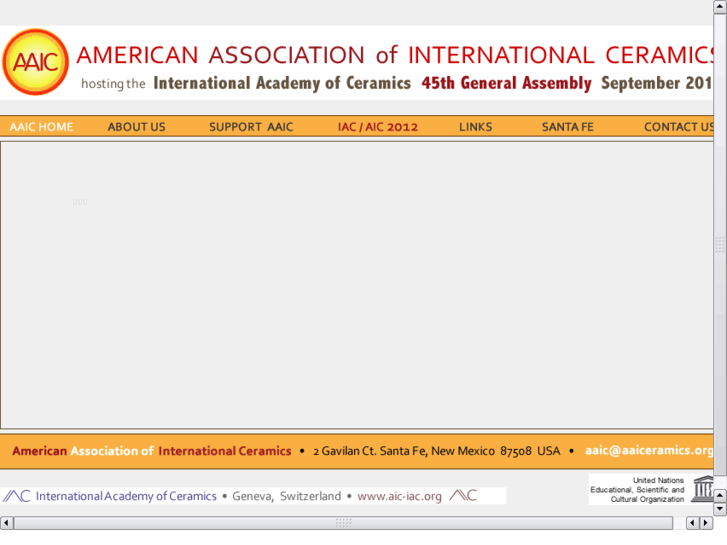Click United Nations Educational, Scientific and Cultural Organization text
Image resolution: width=727 pixels, height=545 pixels.
pyautogui.click(x=637, y=490)
